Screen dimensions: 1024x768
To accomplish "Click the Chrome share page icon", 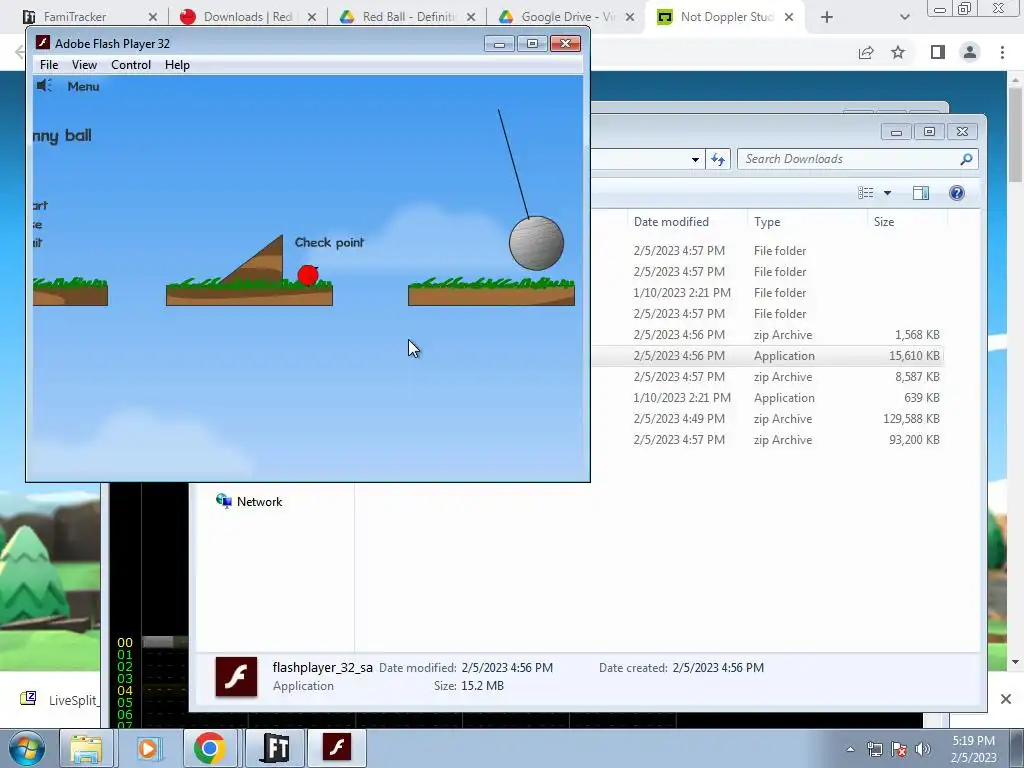I will tap(866, 52).
